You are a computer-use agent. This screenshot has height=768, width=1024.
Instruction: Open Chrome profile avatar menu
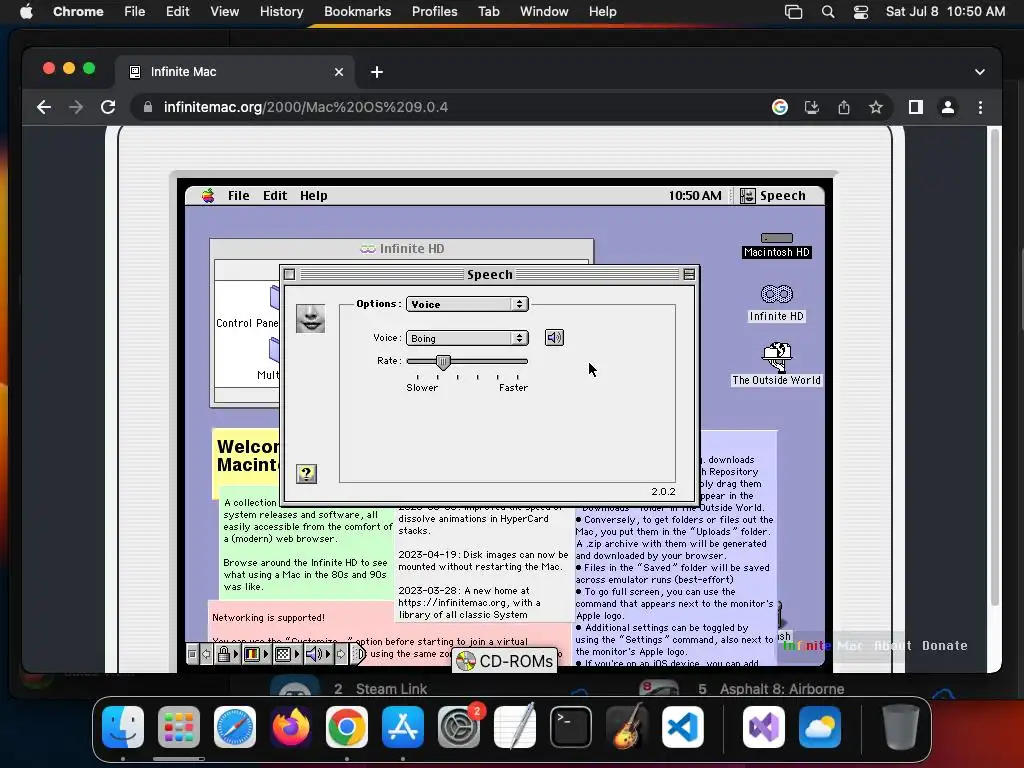(948, 107)
